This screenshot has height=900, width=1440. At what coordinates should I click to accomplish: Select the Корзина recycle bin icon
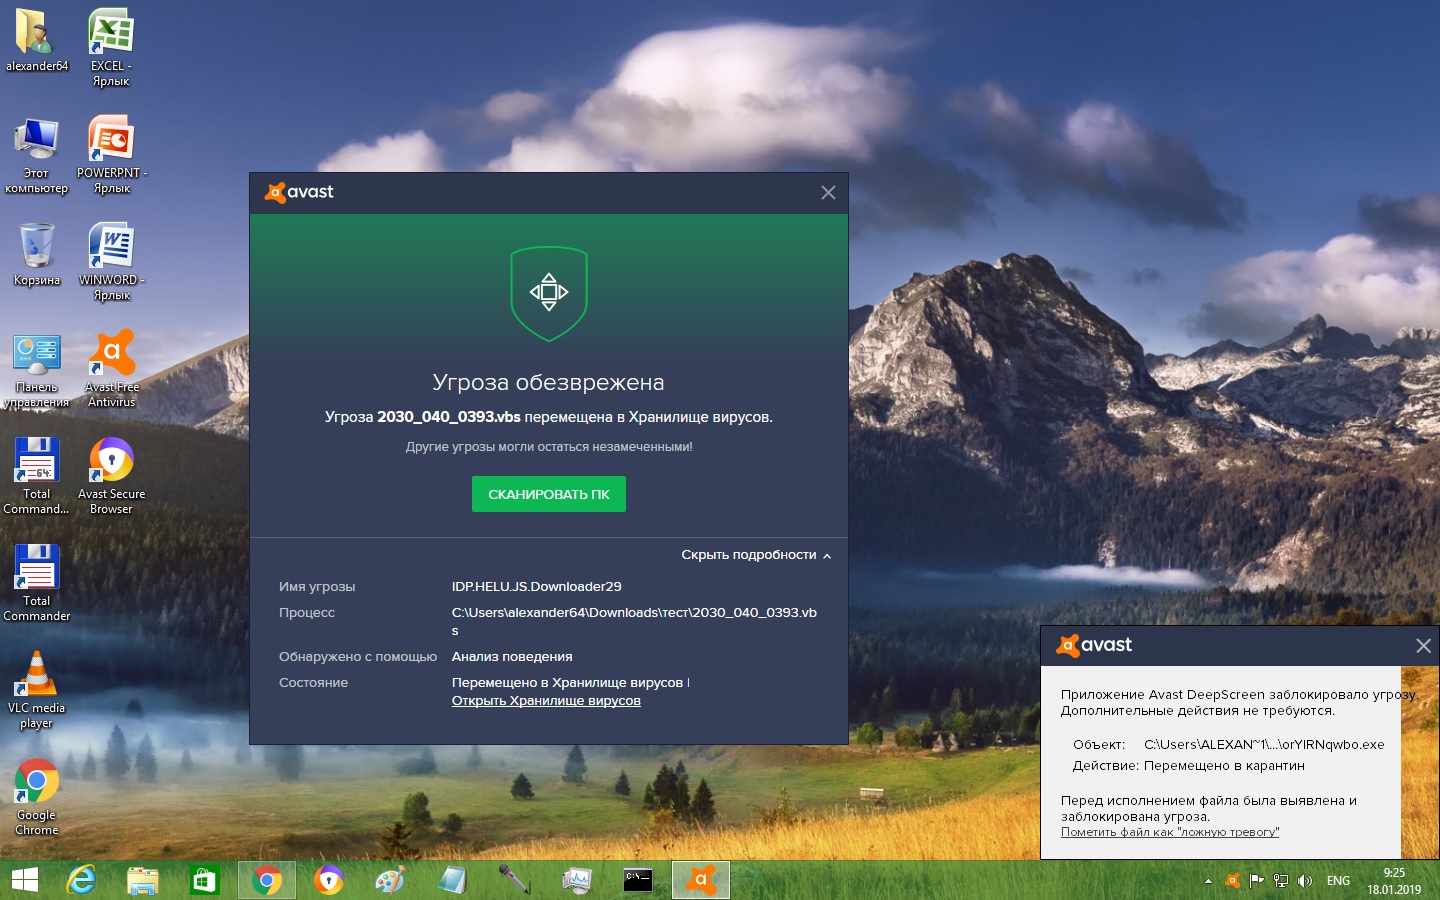tap(37, 254)
